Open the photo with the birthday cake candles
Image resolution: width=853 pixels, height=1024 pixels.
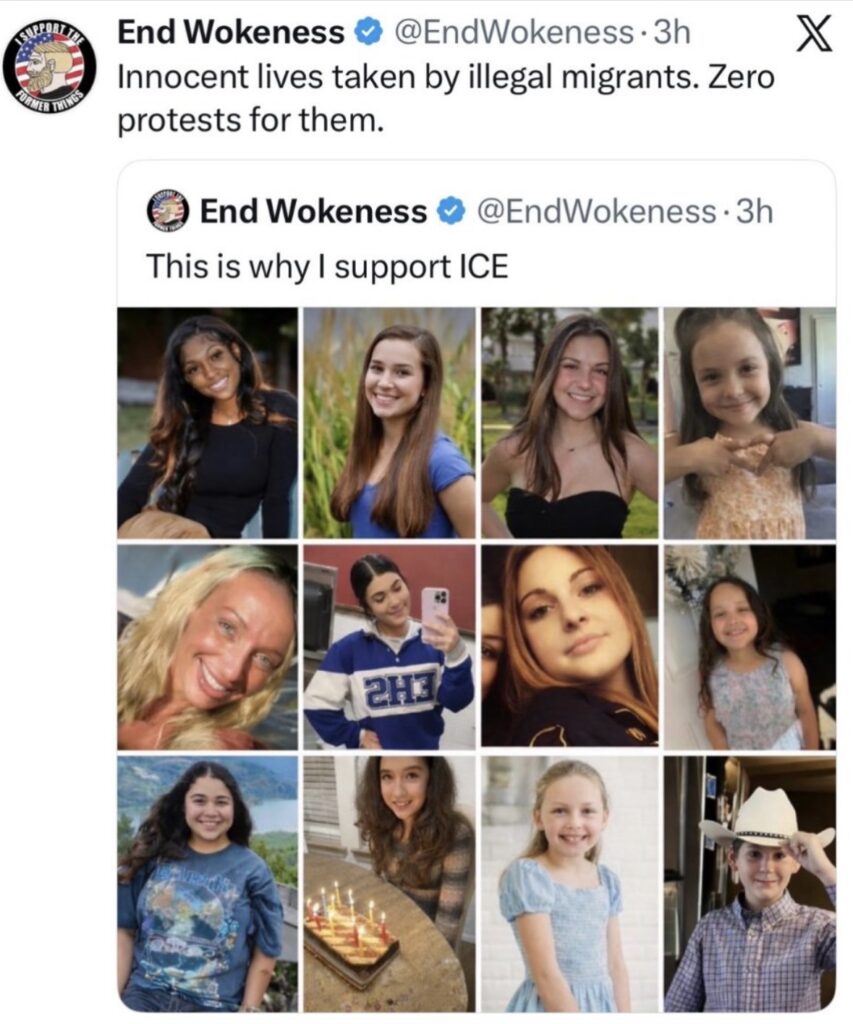pos(389,883)
